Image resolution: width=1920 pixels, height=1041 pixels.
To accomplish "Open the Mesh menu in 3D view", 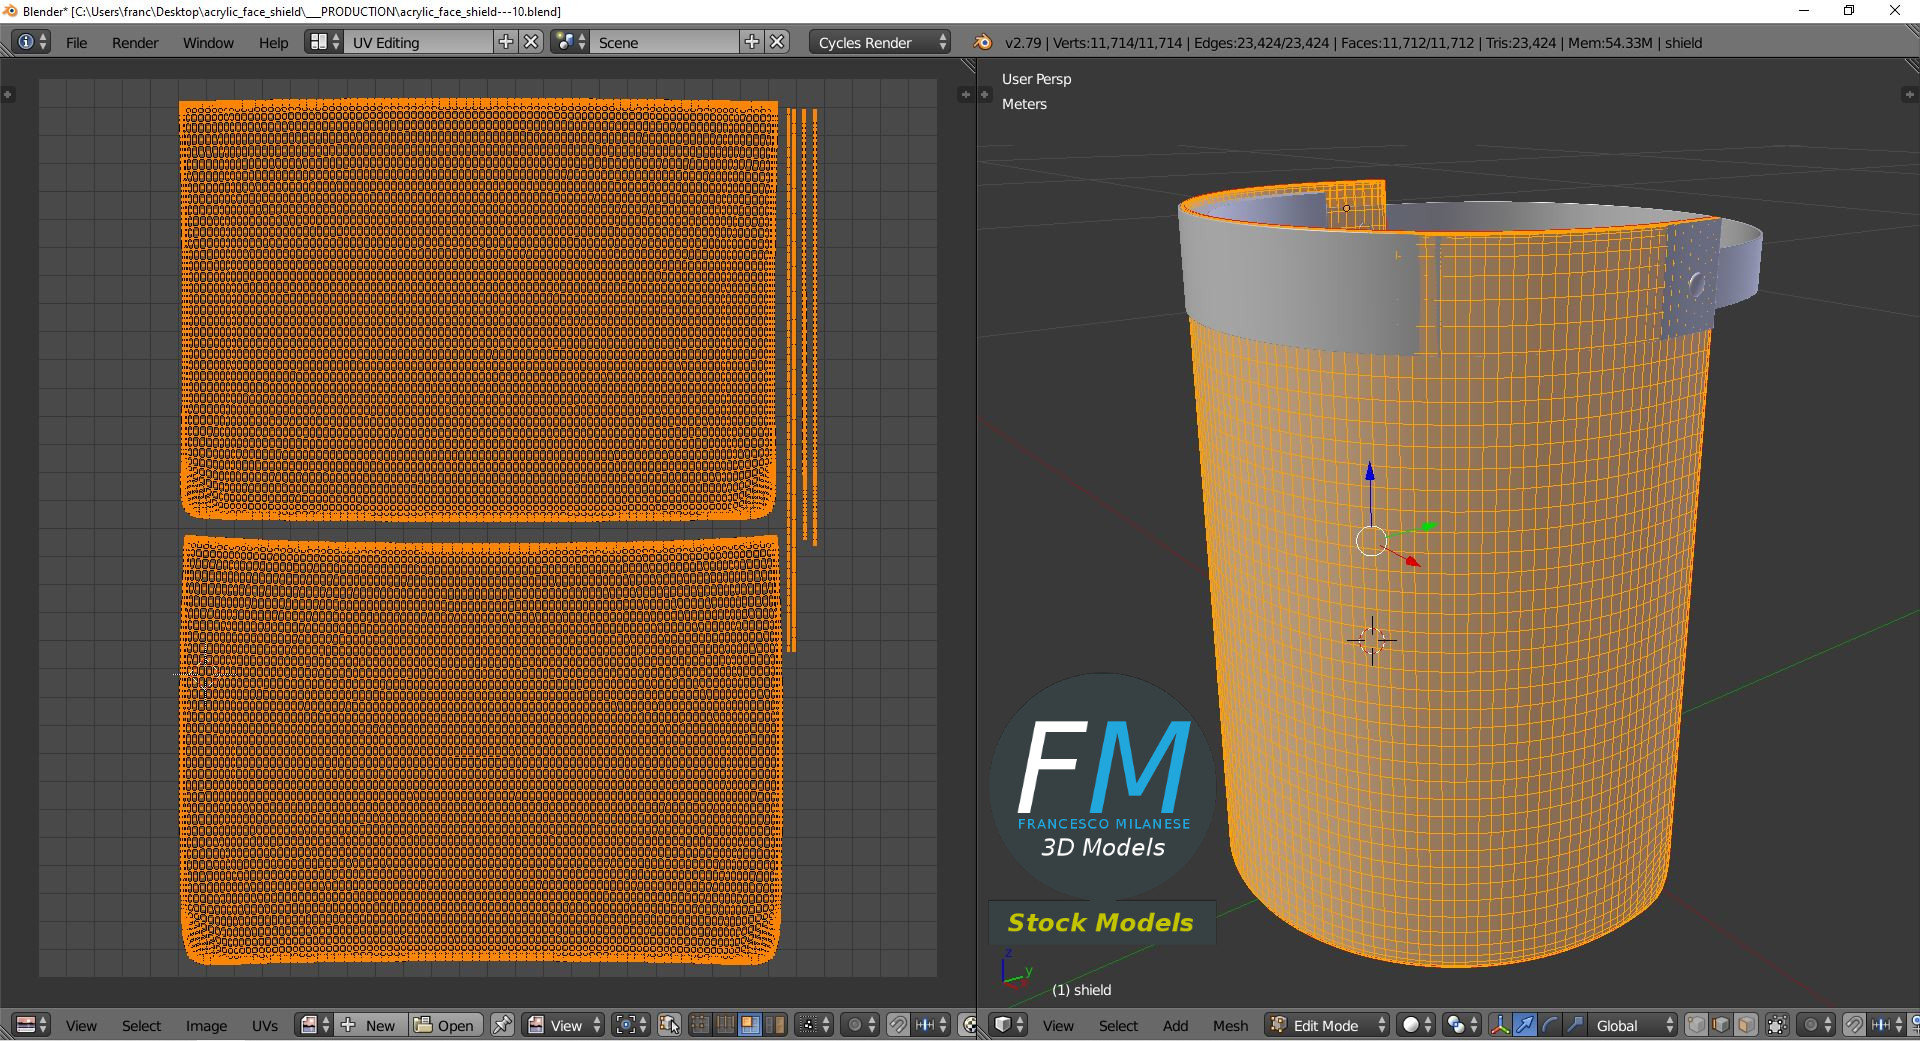I will 1230,1026.
